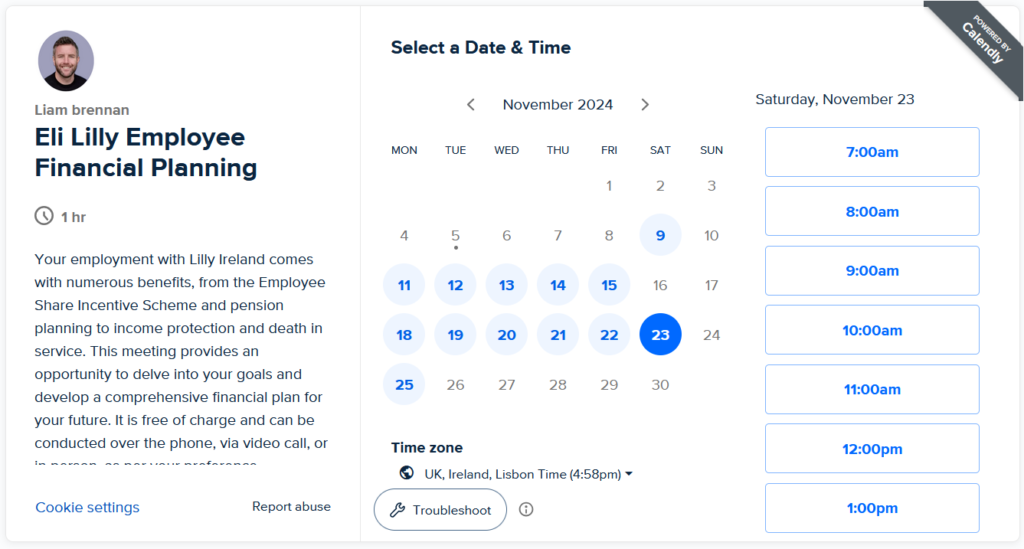Choose November 12 on the calendar
1024x549 pixels.
click(455, 285)
